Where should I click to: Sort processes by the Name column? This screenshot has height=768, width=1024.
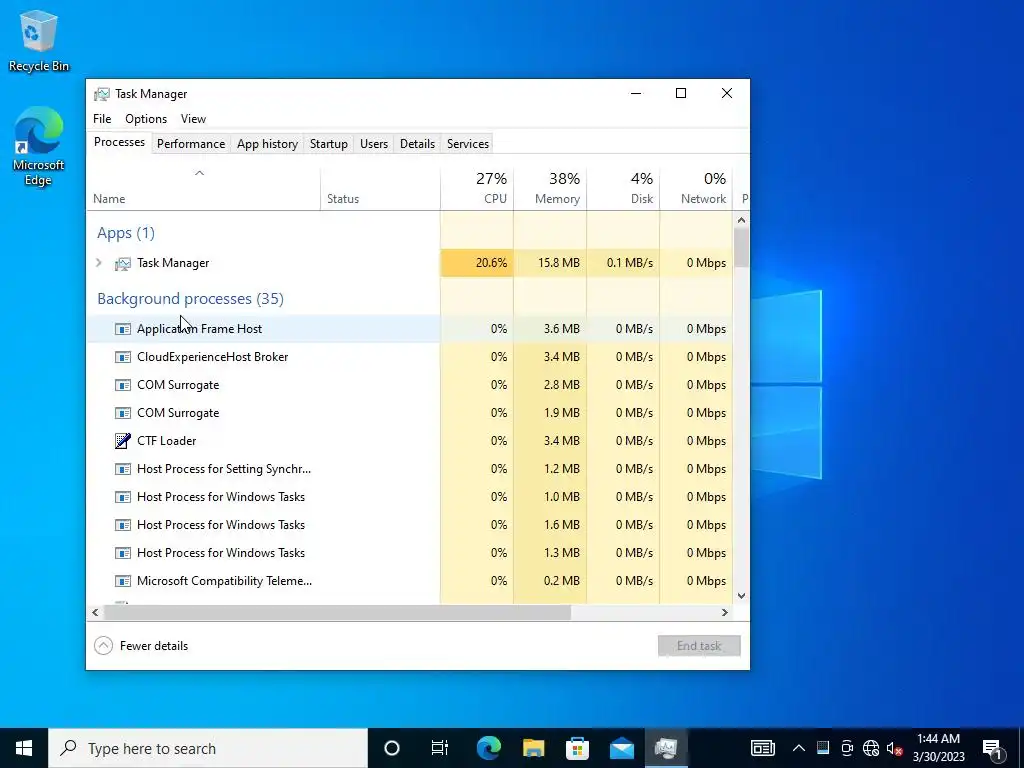point(203,189)
